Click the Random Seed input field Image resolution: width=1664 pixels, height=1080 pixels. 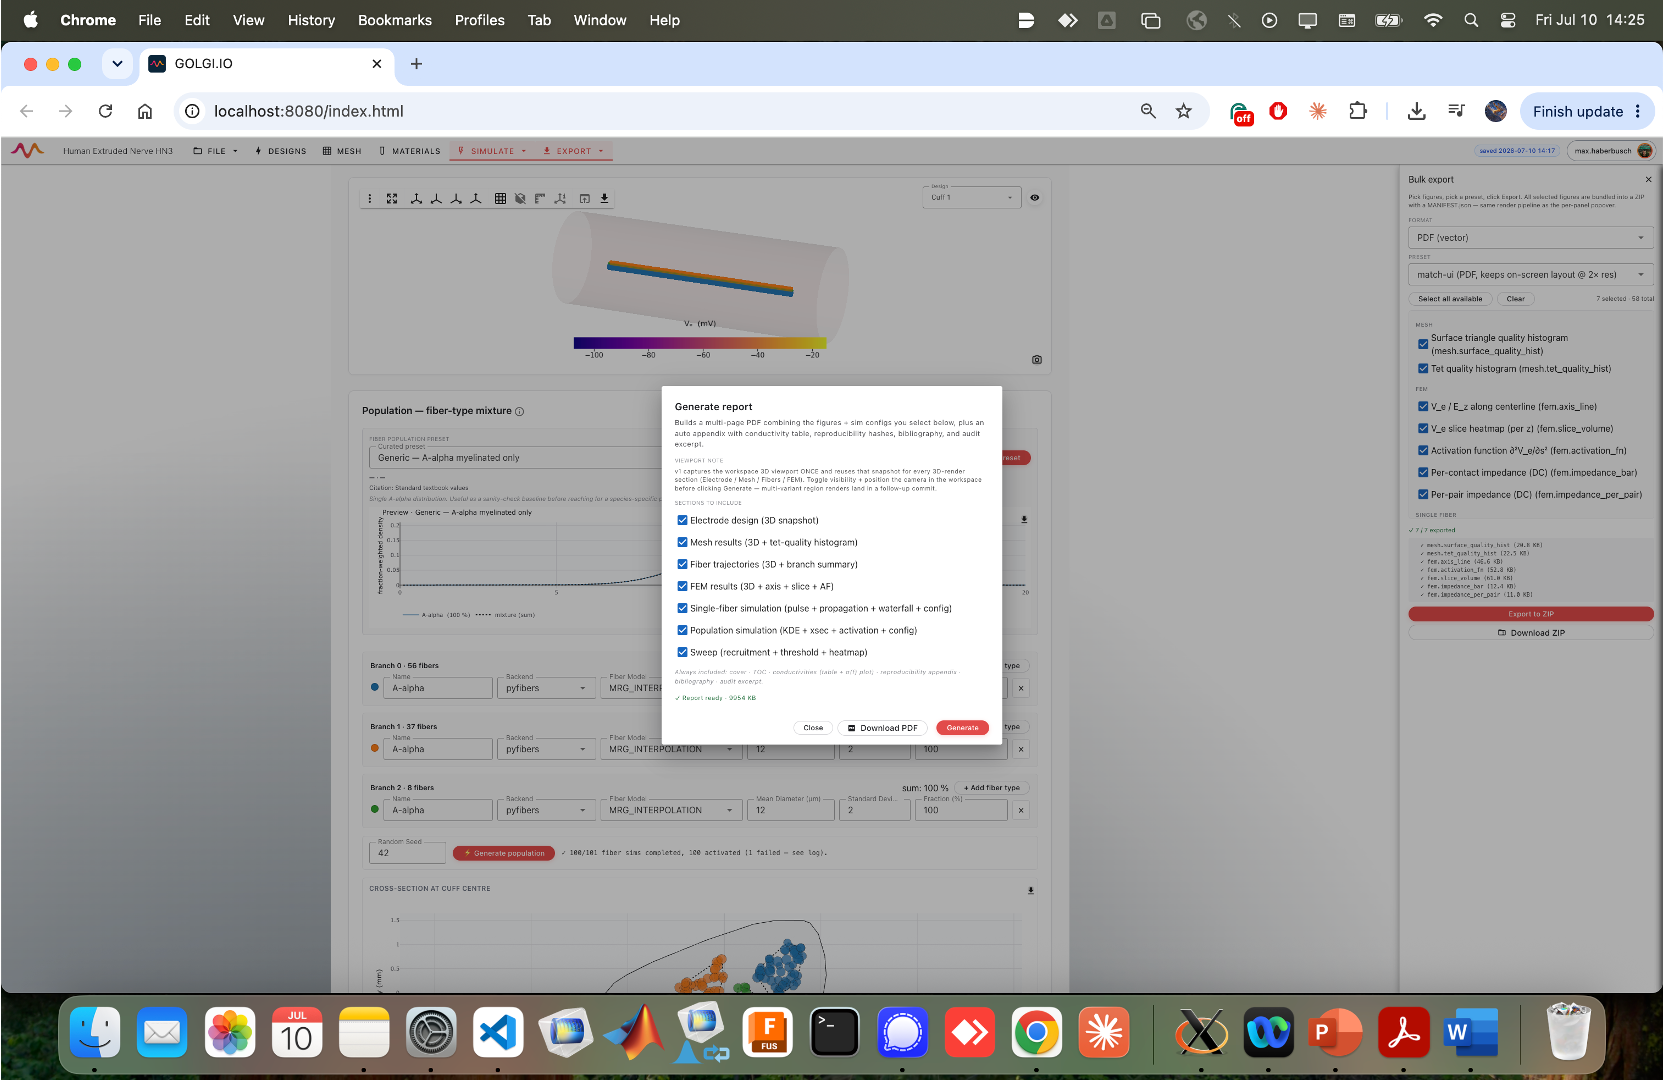[x=407, y=853]
